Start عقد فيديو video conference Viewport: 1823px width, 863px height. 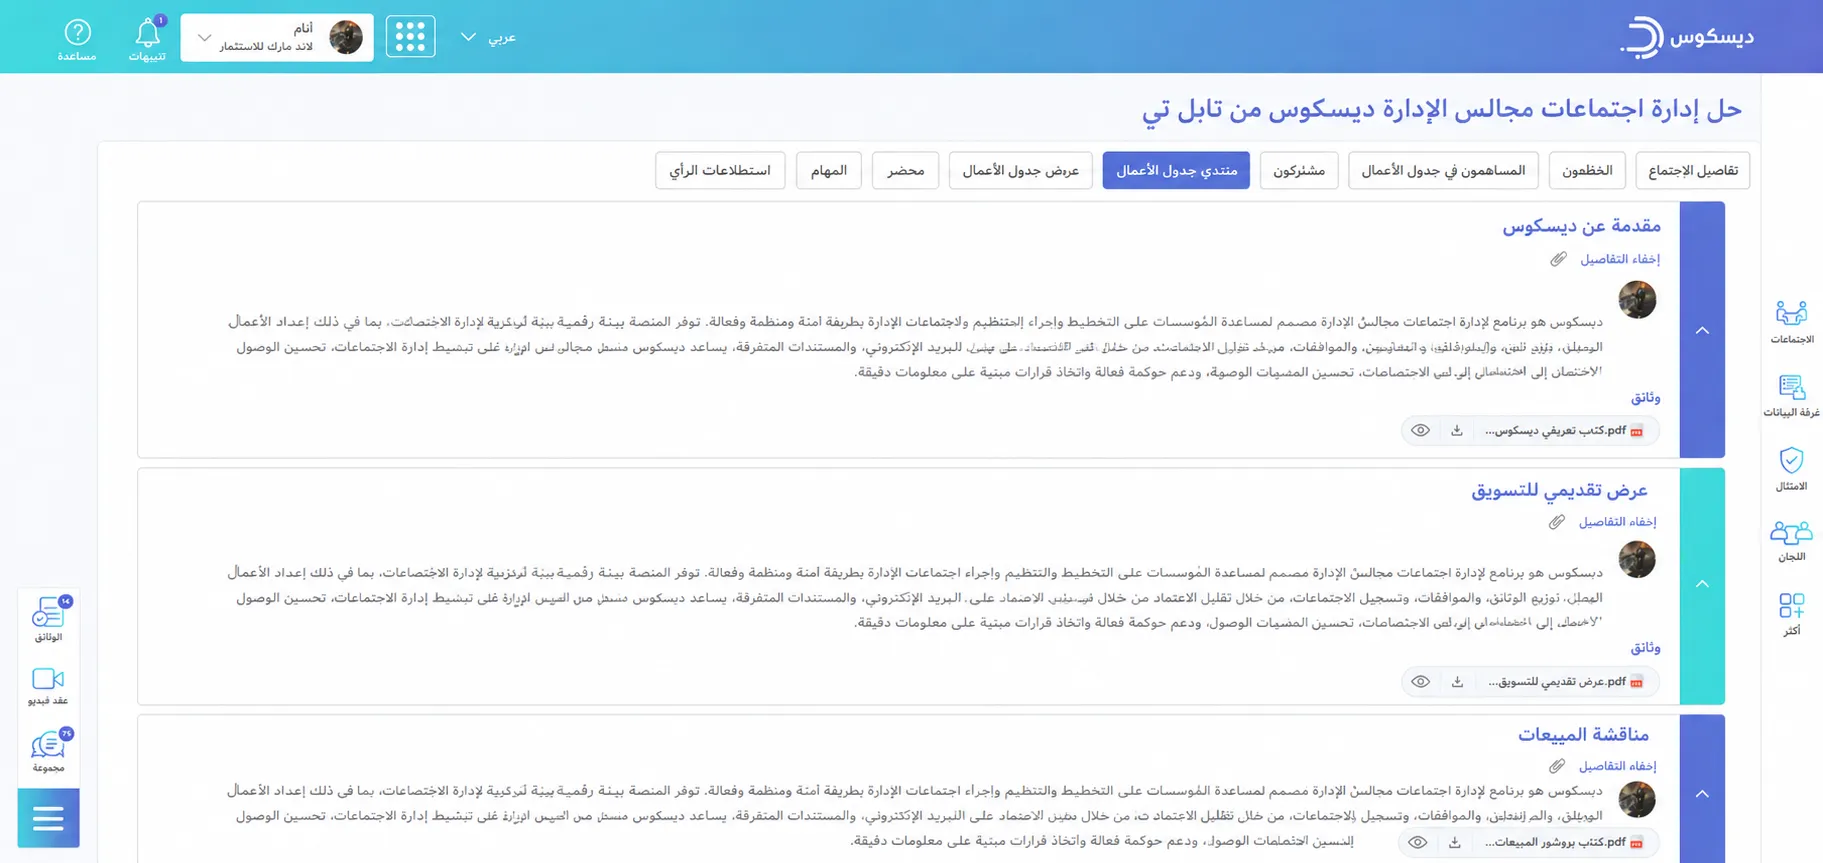(x=48, y=685)
